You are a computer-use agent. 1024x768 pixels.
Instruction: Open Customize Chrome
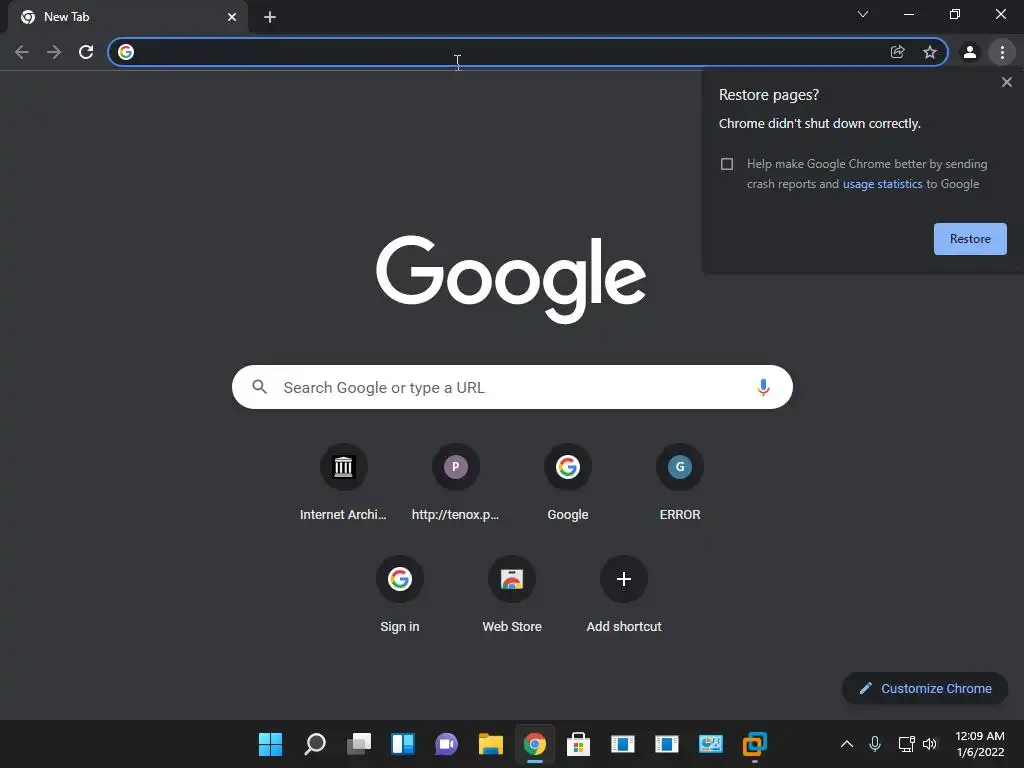tap(925, 688)
